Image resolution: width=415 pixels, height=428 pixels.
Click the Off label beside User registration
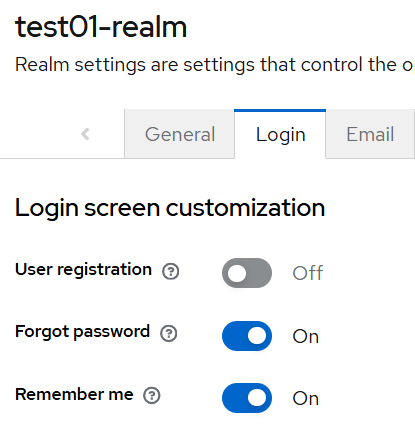pos(308,273)
